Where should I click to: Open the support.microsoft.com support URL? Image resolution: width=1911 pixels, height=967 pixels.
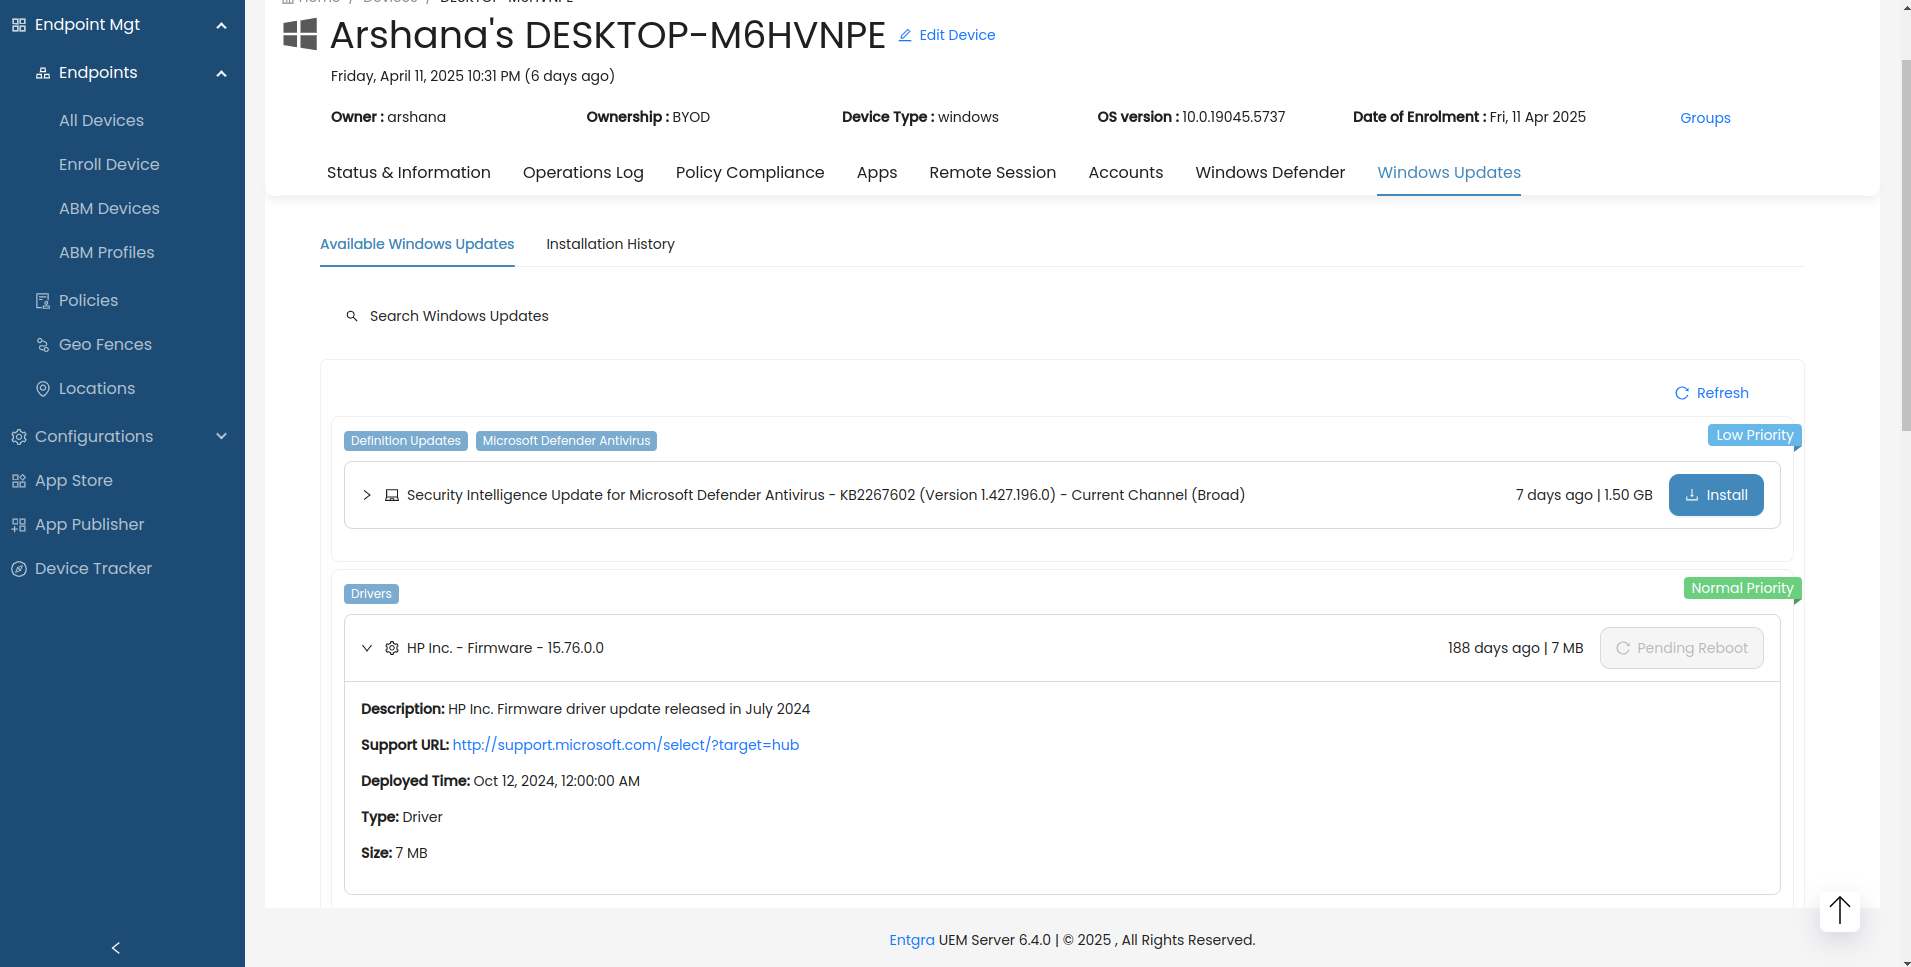pyautogui.click(x=626, y=745)
